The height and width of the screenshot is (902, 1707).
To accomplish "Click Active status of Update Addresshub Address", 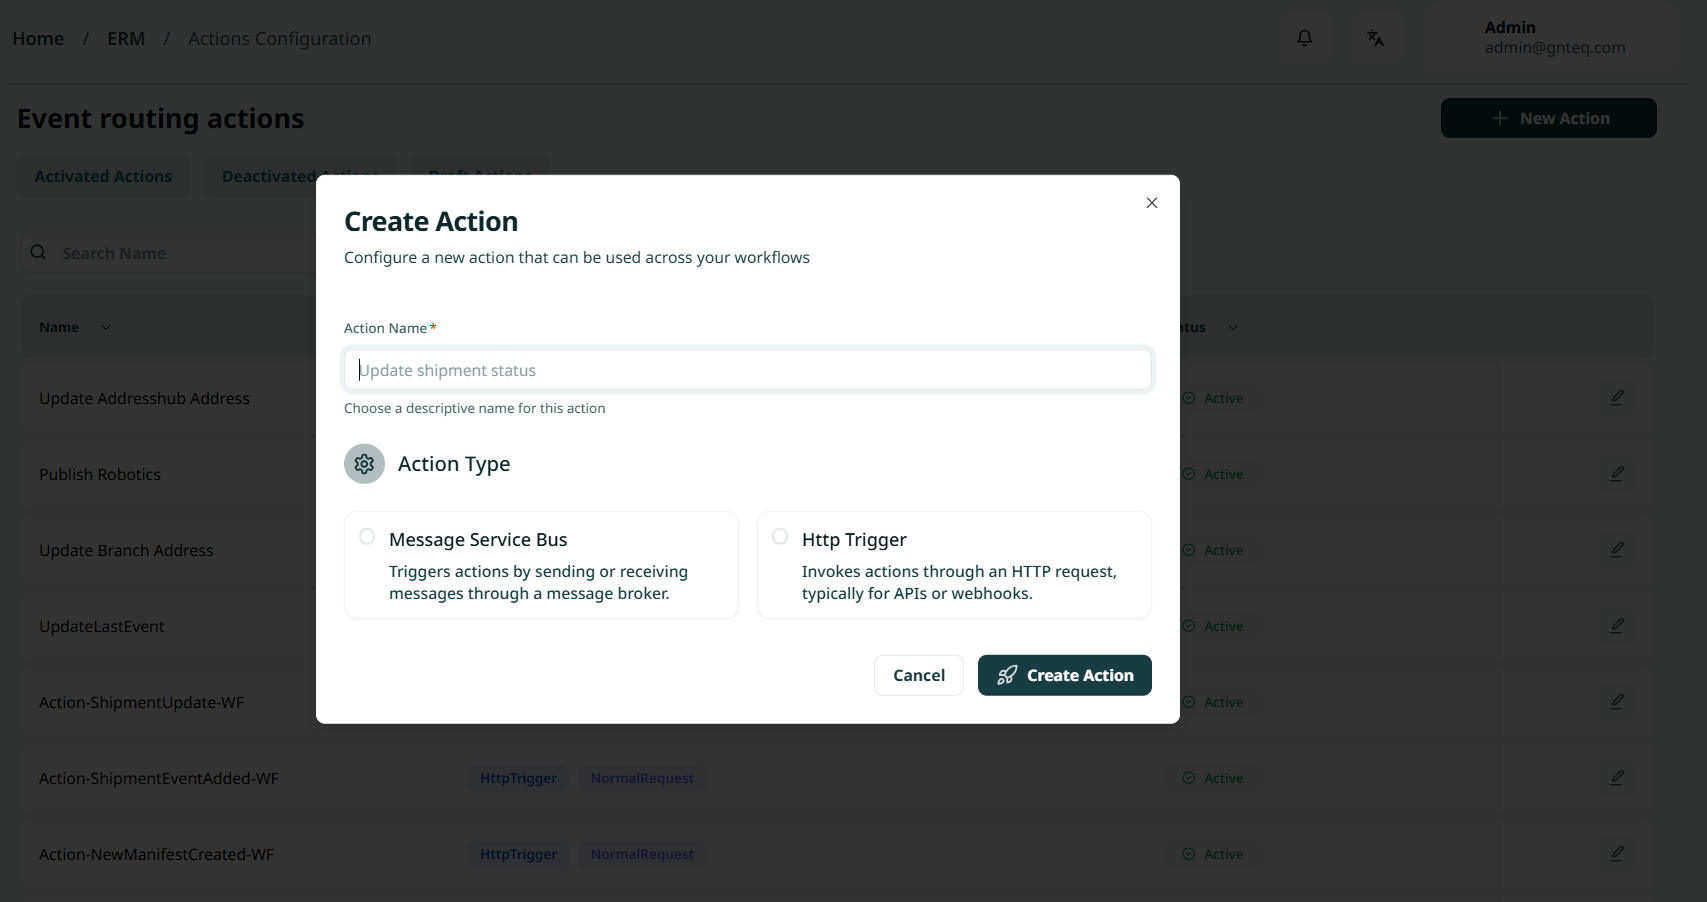I will point(1213,398).
